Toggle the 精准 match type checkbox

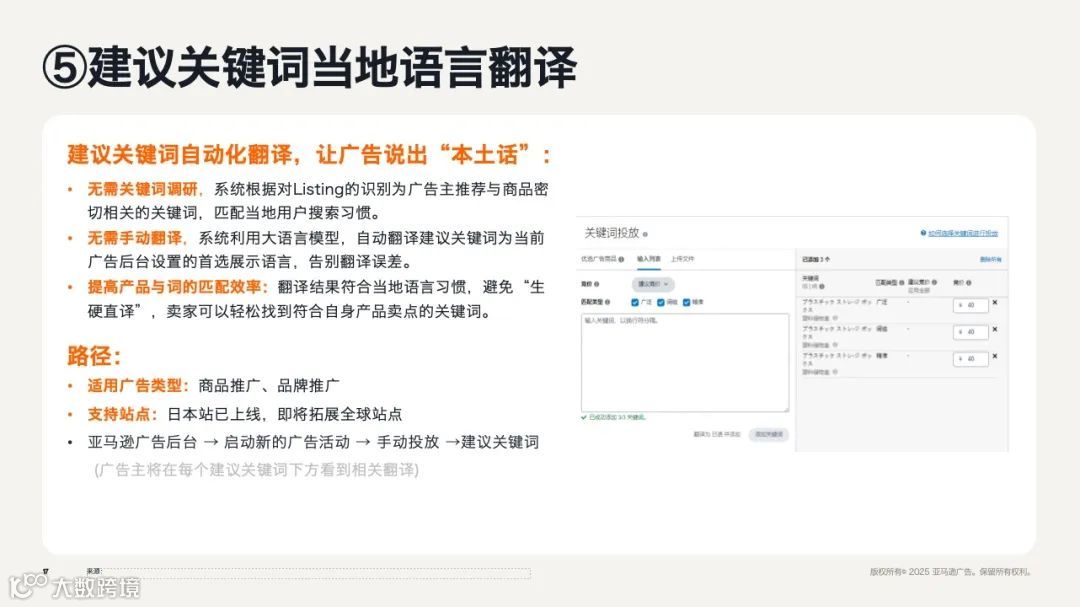(x=687, y=302)
